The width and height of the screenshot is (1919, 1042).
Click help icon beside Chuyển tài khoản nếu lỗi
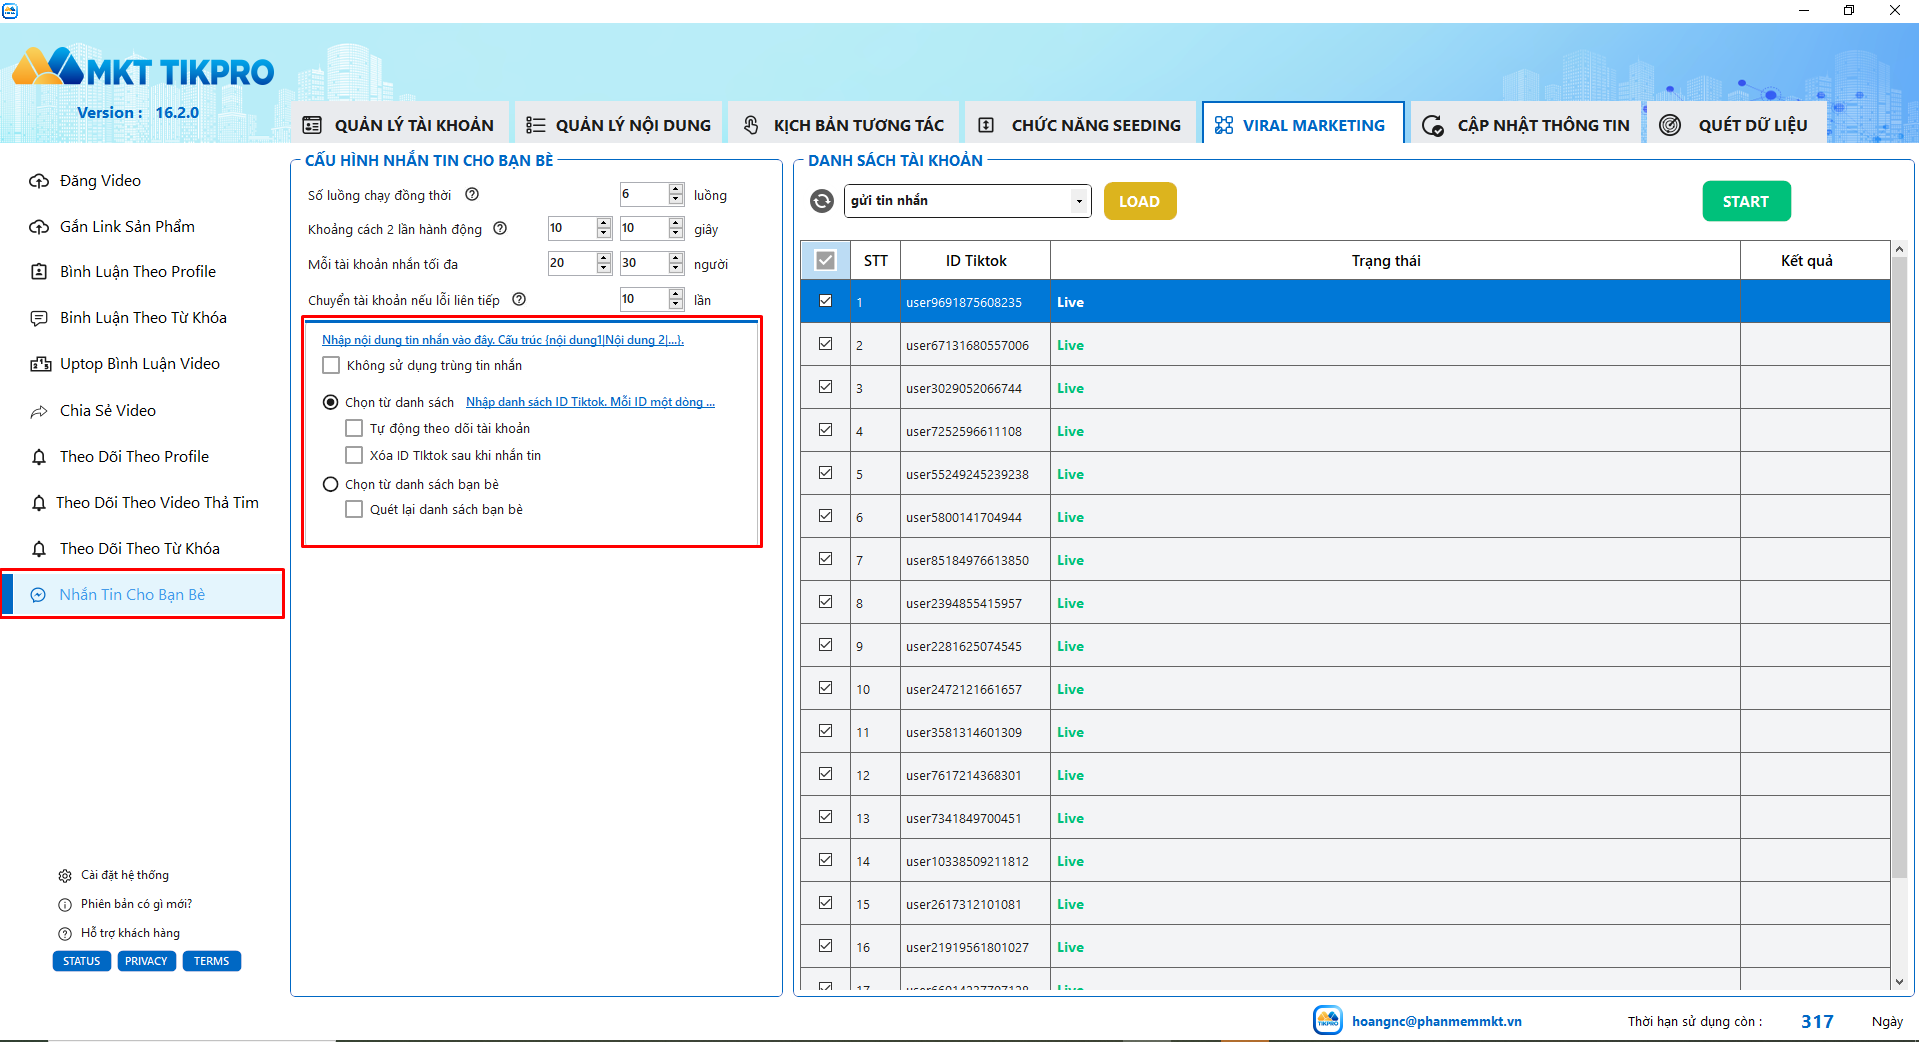click(519, 299)
